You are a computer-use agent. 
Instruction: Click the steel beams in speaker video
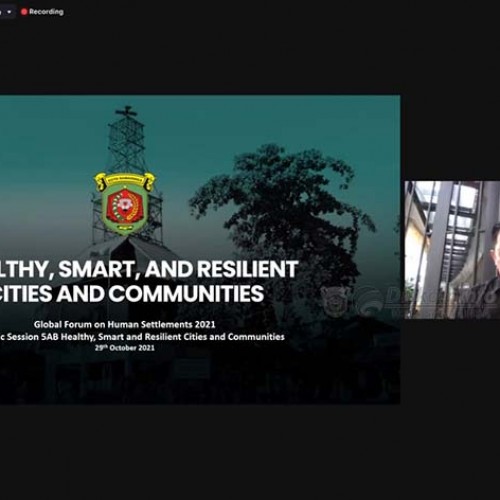(x=450, y=233)
